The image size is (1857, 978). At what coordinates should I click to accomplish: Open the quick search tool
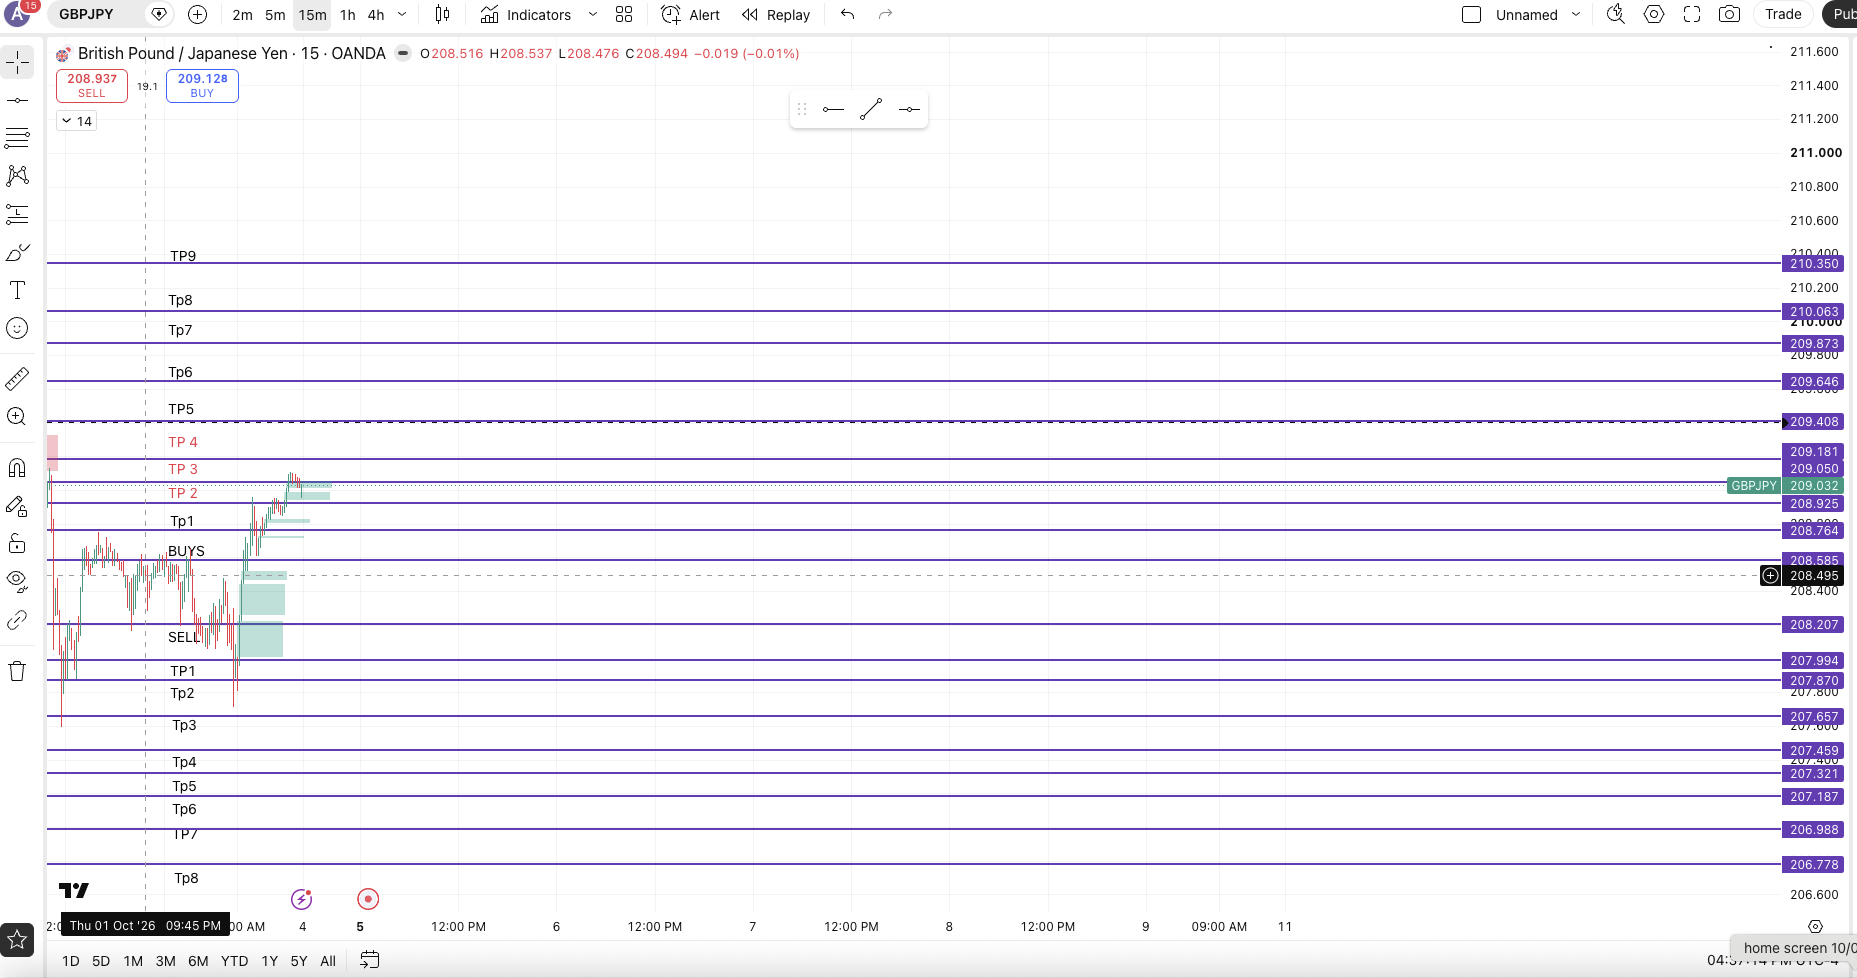1615,14
